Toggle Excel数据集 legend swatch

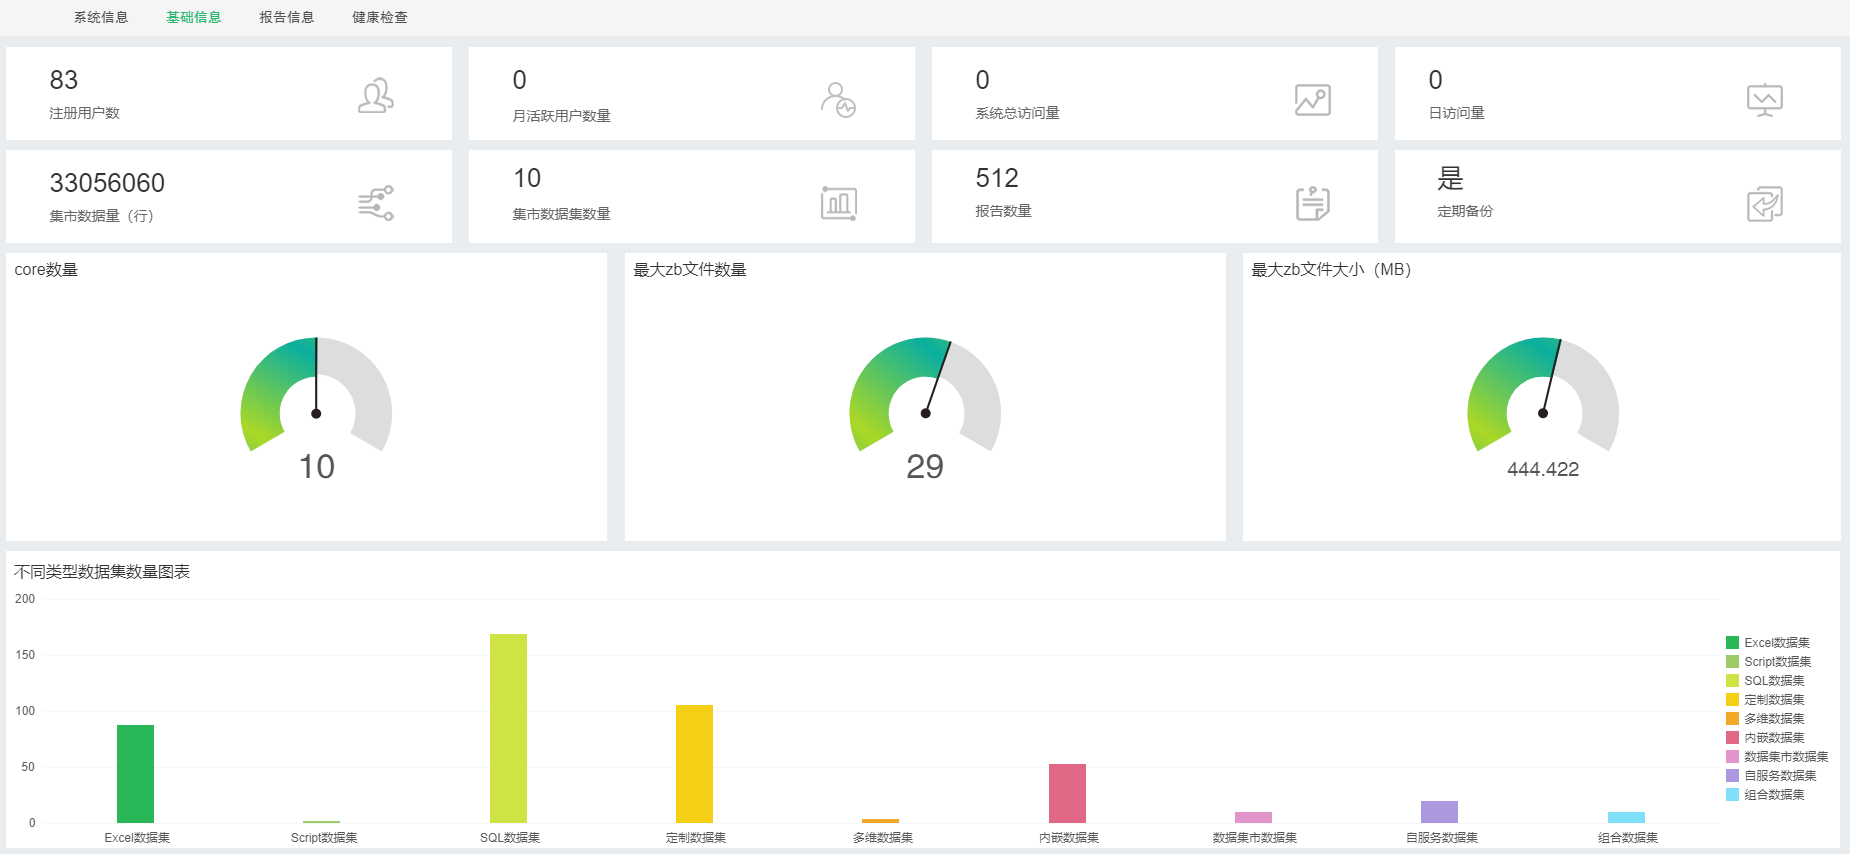pyautogui.click(x=1732, y=642)
